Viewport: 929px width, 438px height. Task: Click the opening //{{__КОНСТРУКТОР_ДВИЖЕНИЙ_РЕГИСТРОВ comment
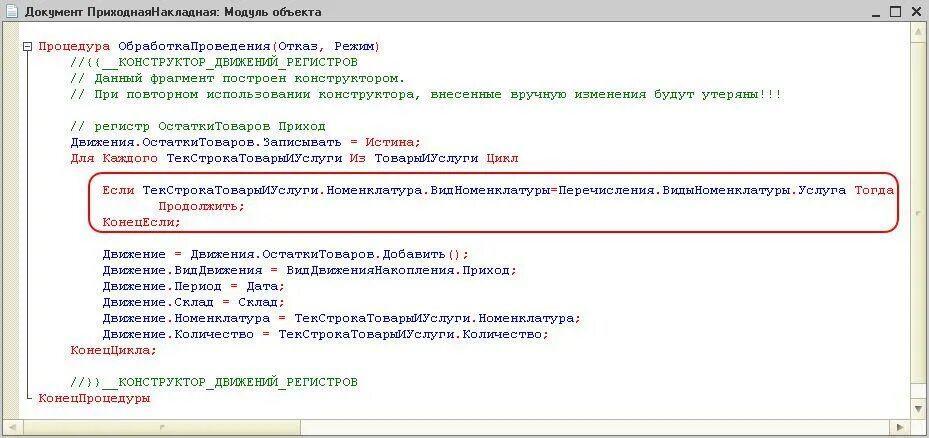(x=214, y=62)
